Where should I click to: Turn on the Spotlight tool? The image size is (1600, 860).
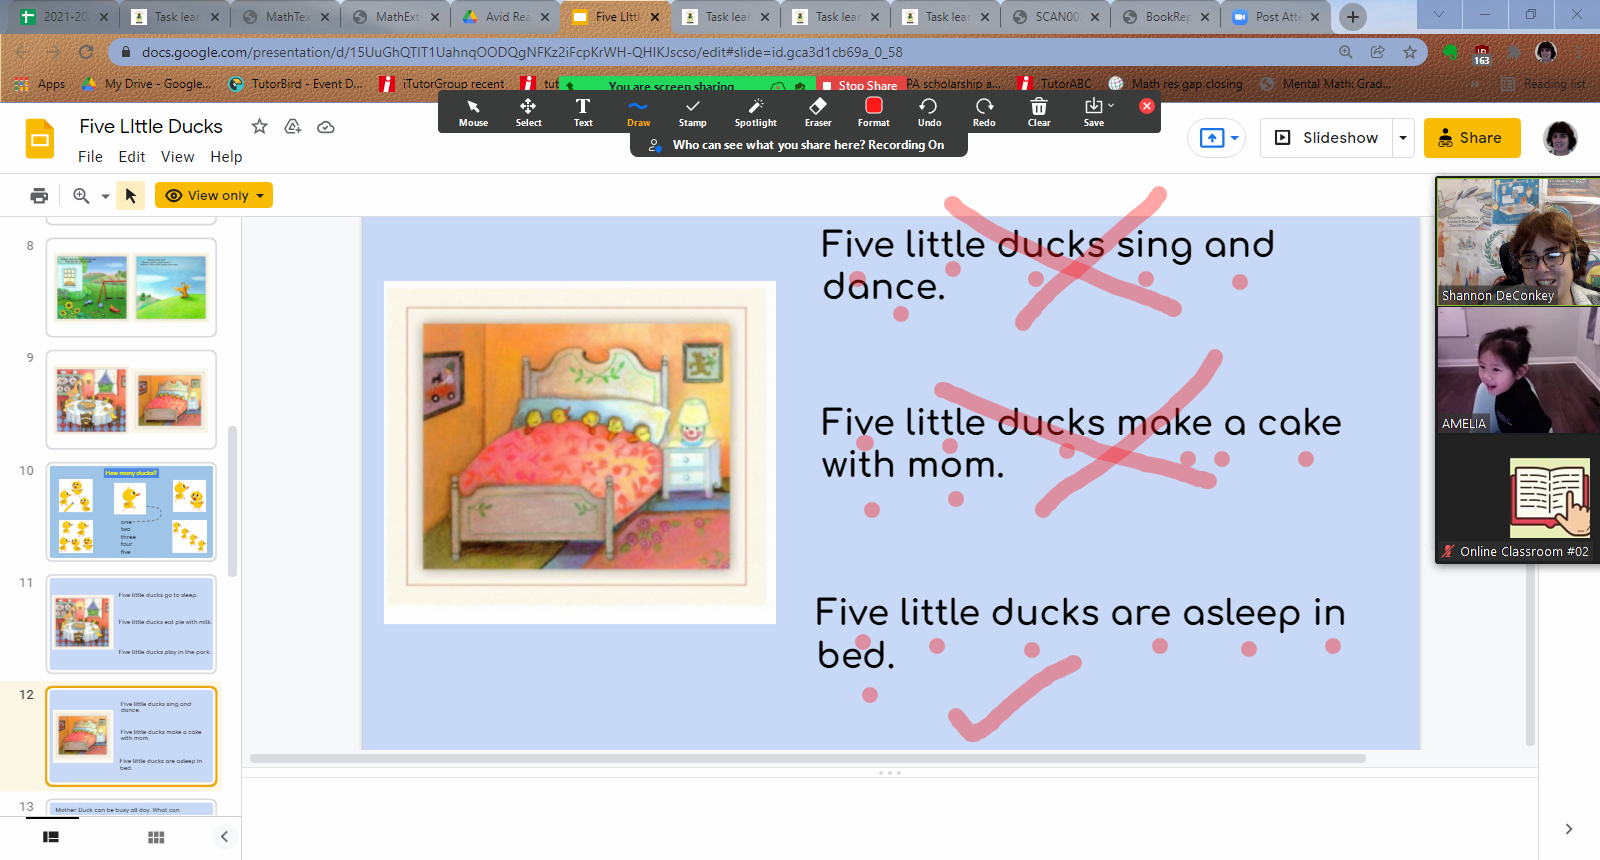pyautogui.click(x=755, y=112)
